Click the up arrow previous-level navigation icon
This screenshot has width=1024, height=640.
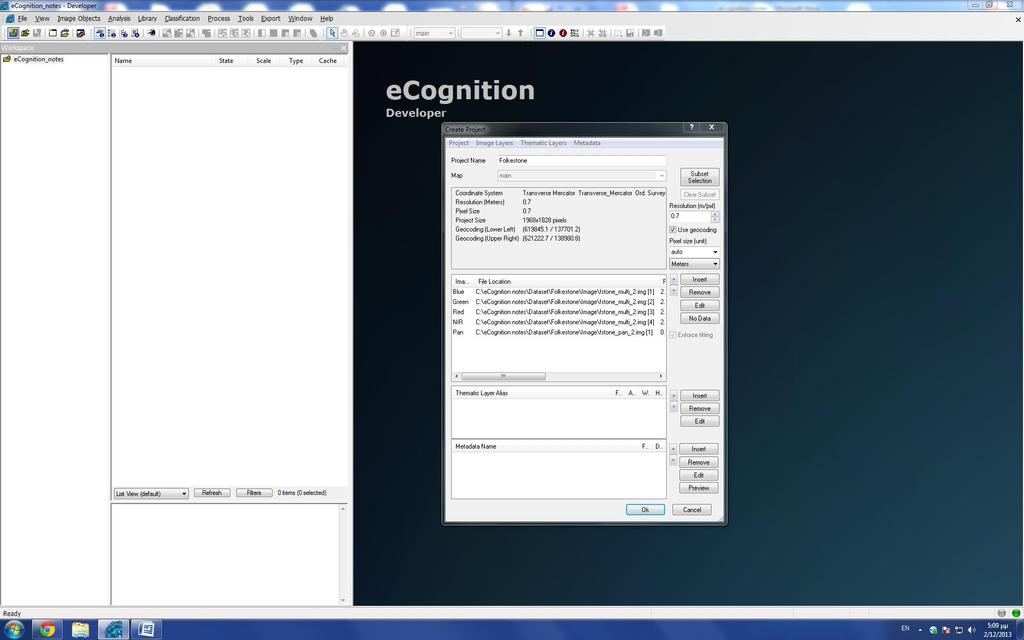click(x=520, y=33)
